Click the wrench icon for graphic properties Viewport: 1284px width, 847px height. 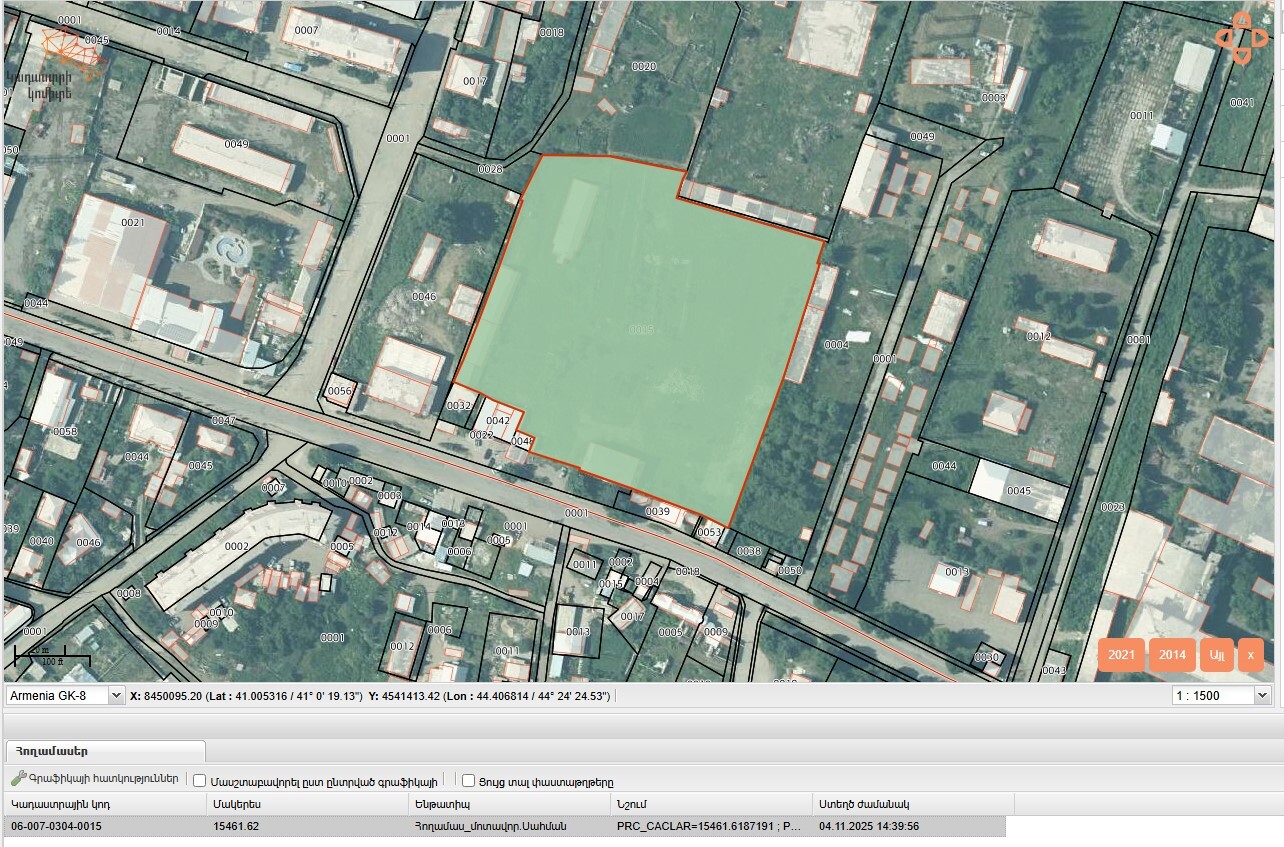point(17,778)
